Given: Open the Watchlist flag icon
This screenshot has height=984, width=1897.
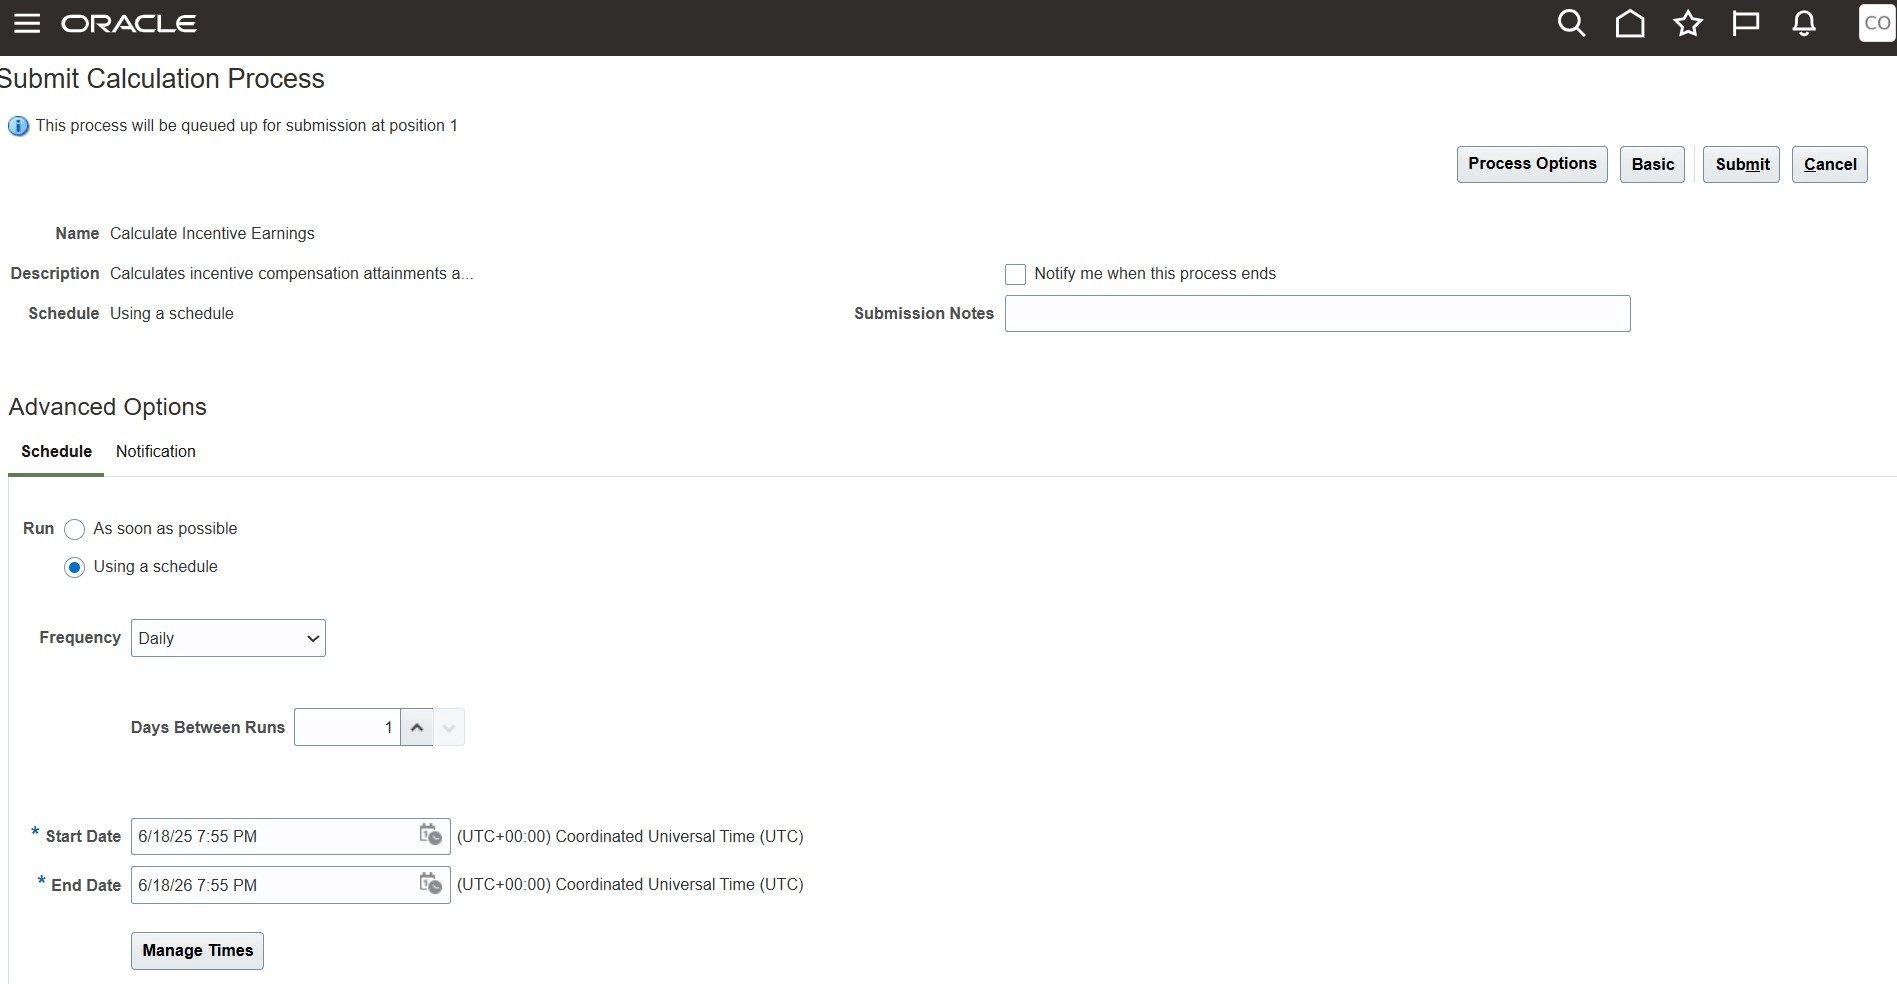Looking at the screenshot, I should coord(1746,24).
